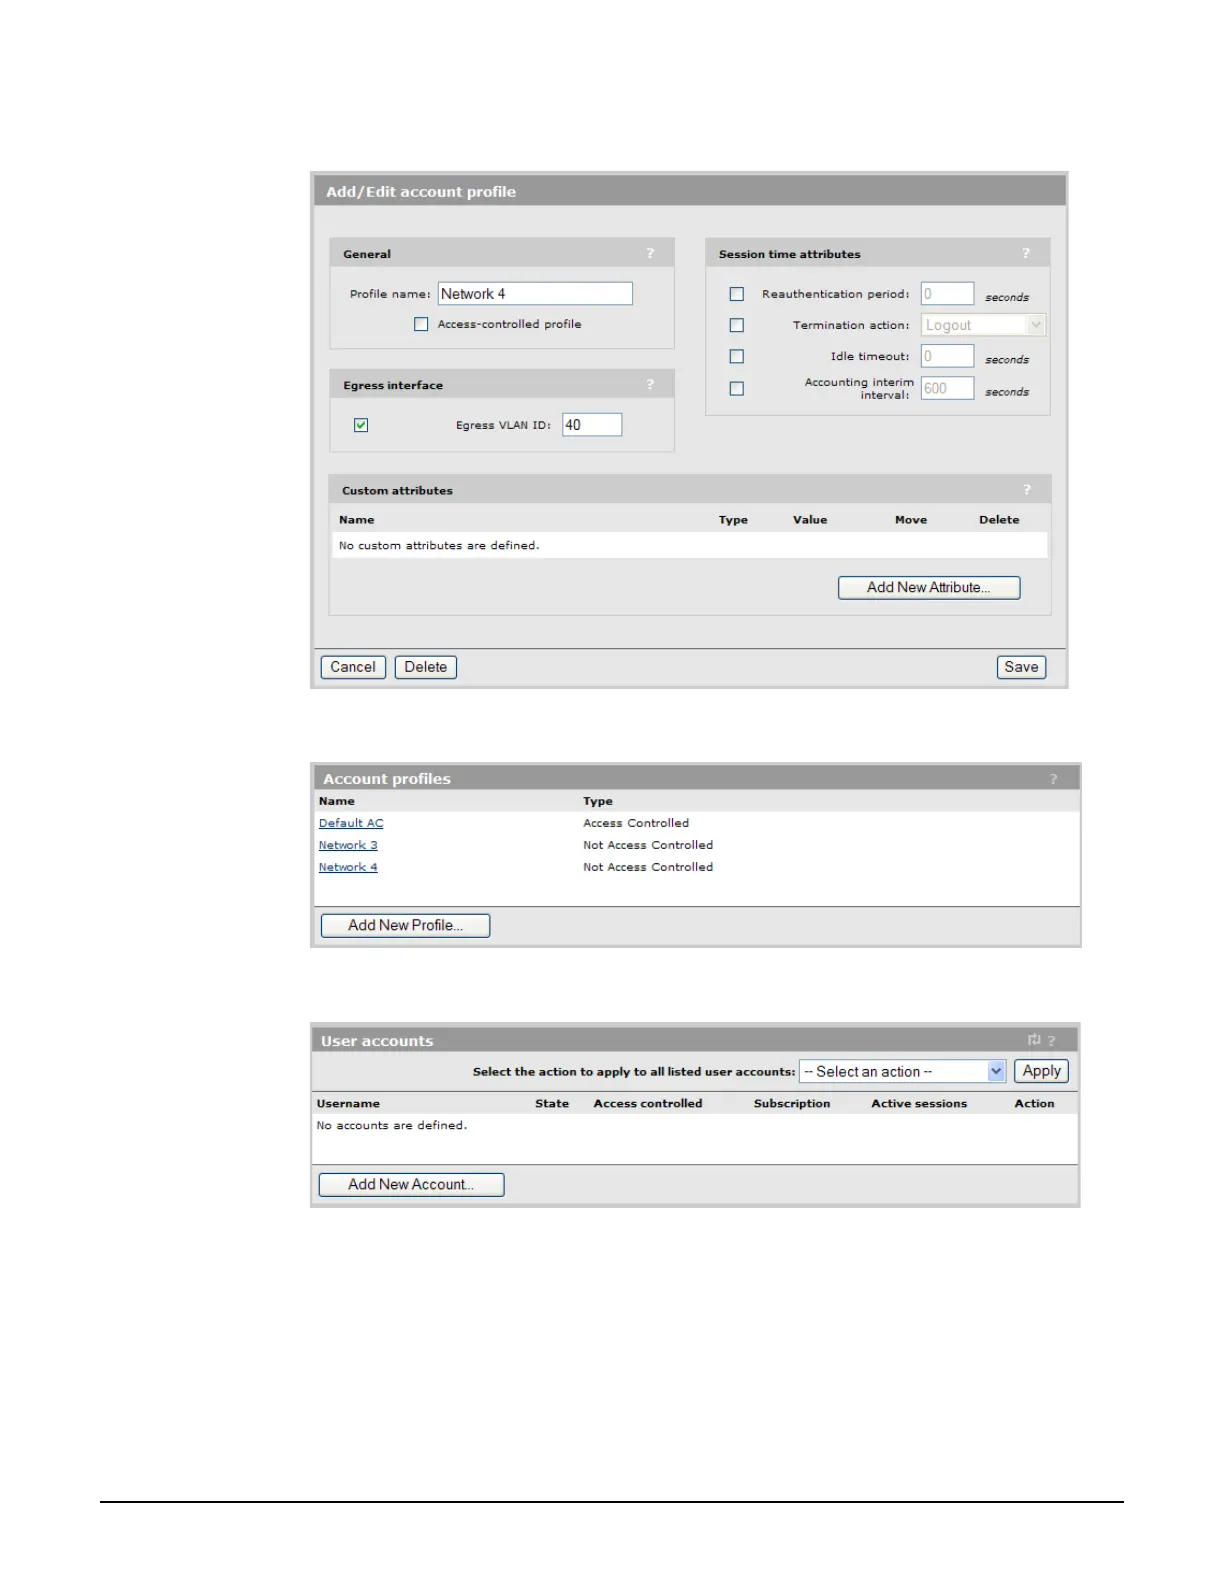Click the Egress VLAN ID field

pos(592,425)
